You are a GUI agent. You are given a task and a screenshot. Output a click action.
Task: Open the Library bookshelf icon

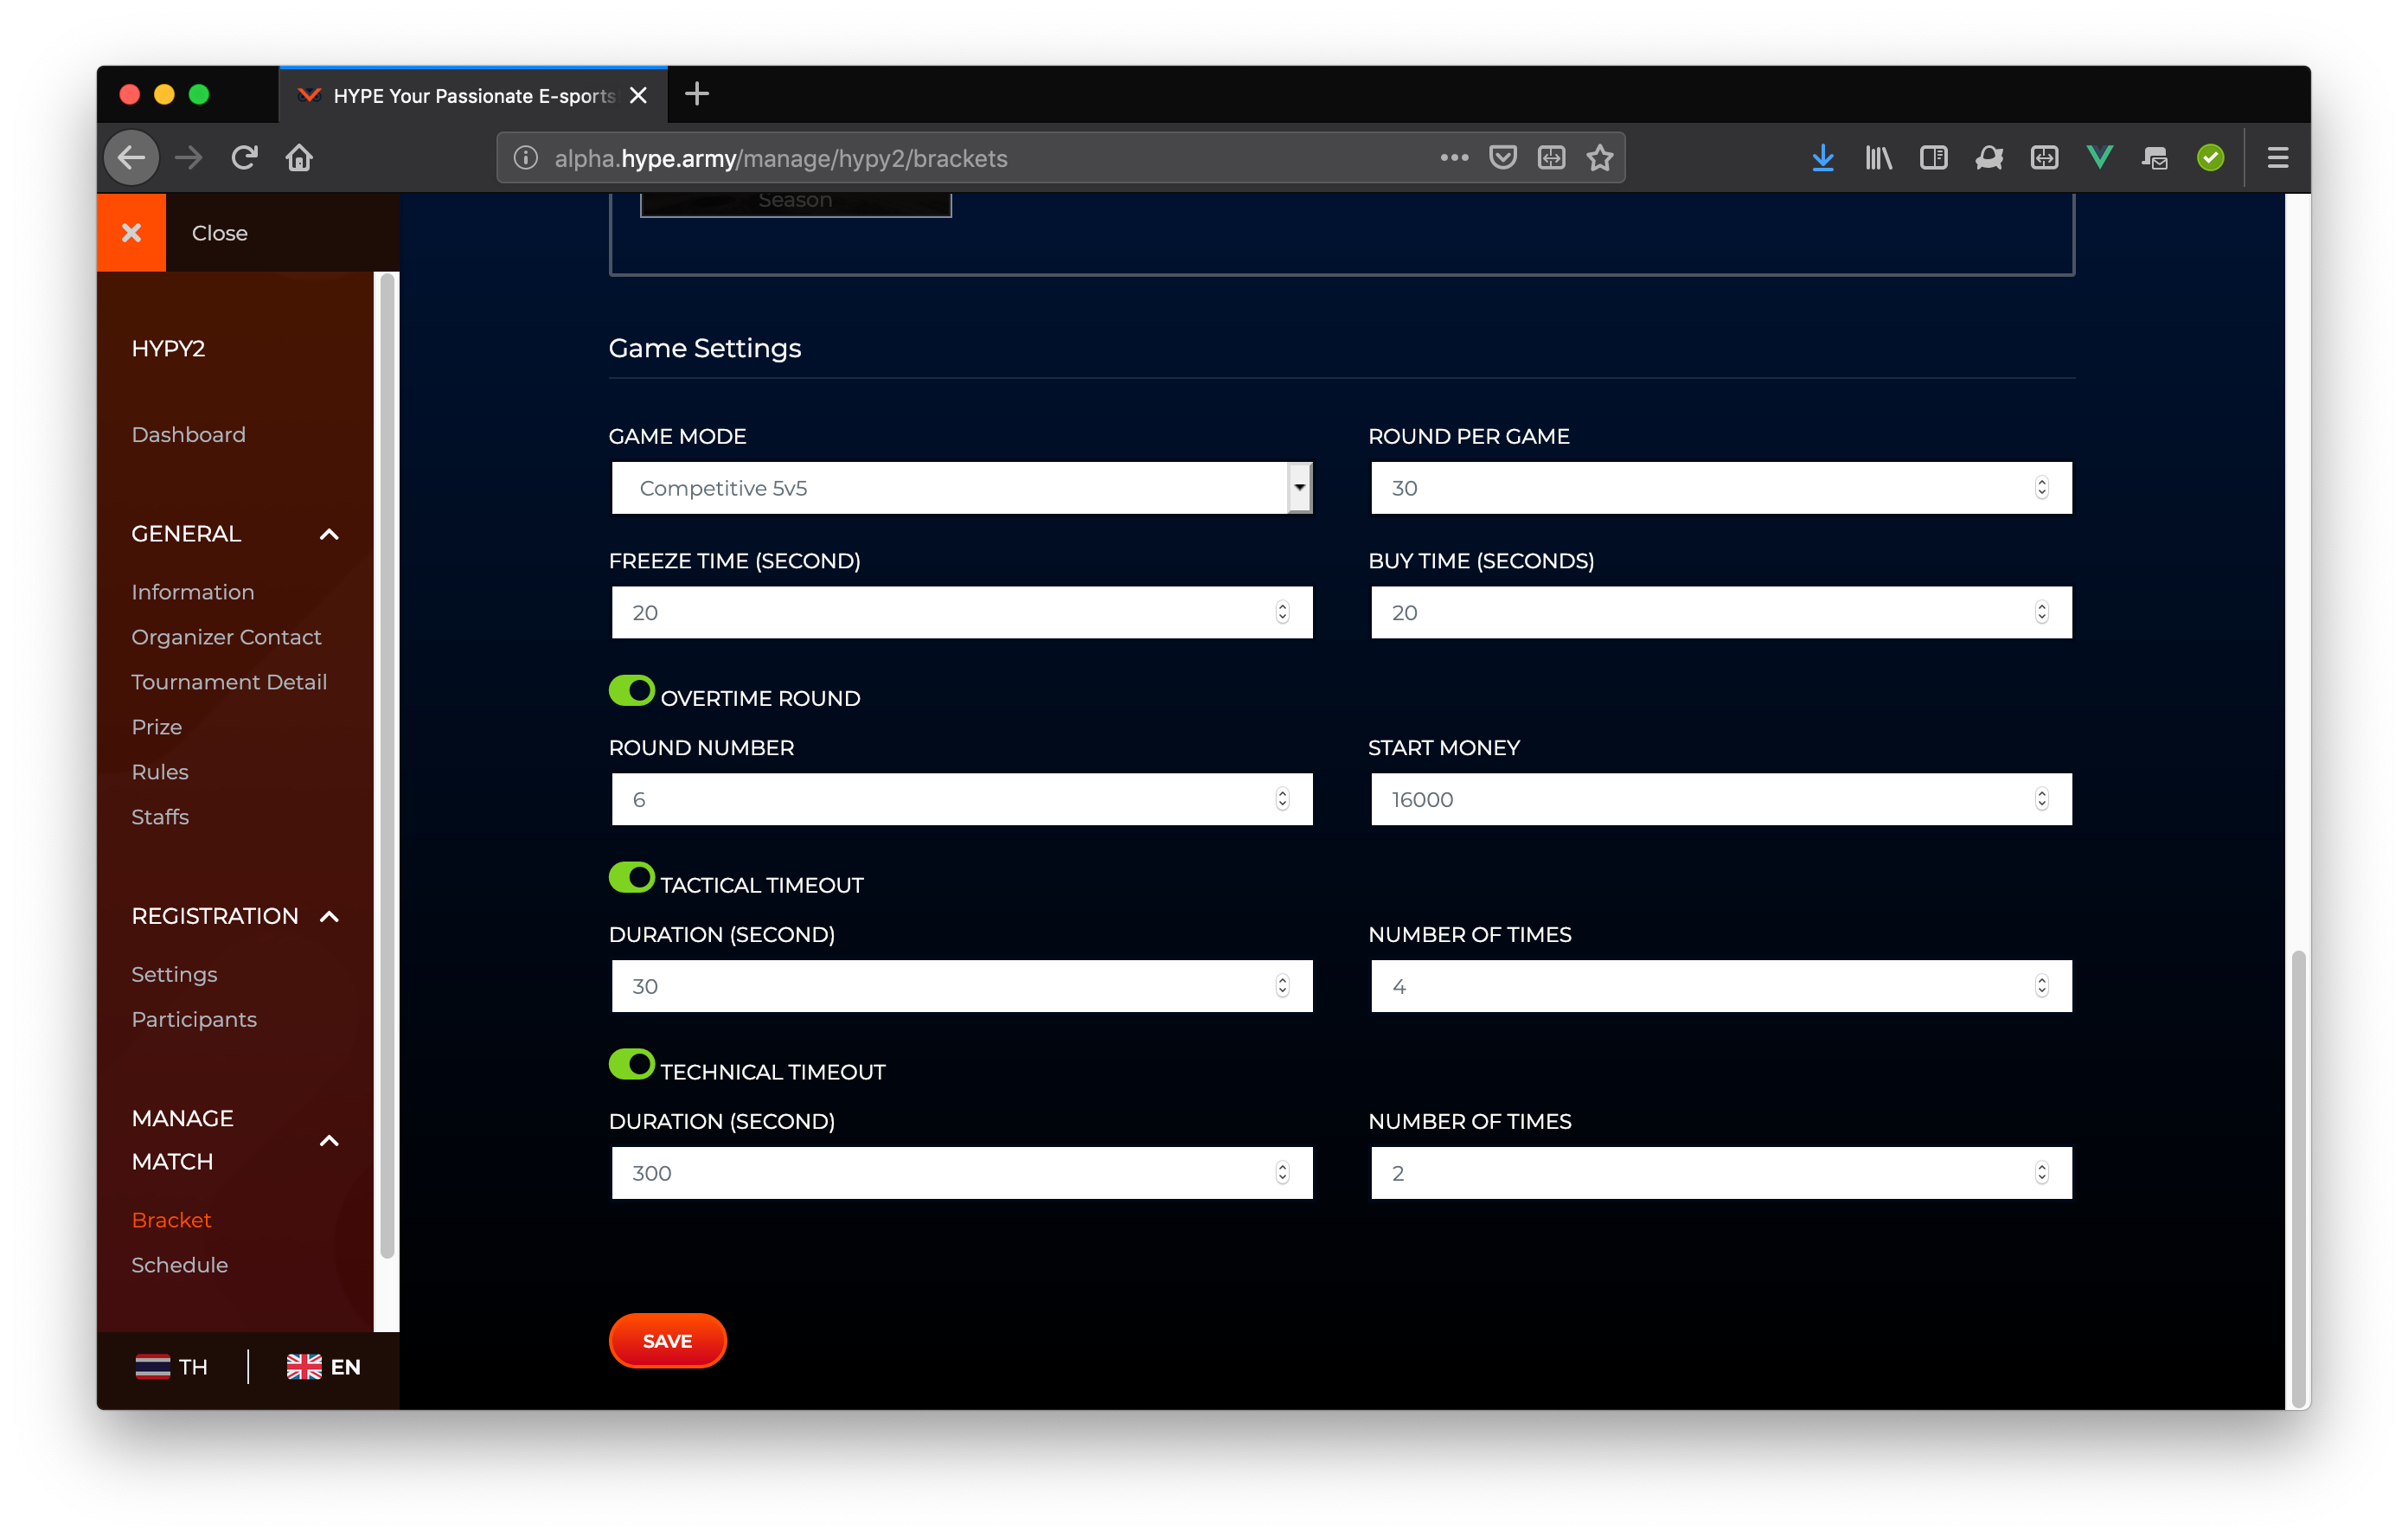[x=1878, y=158]
